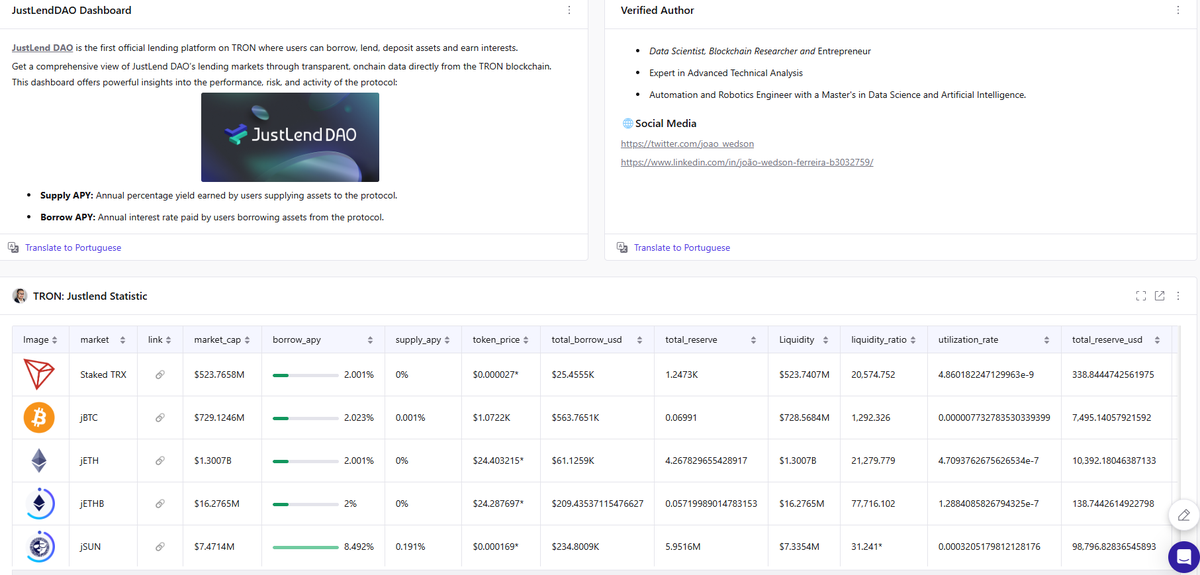Open the JustLendDAO Dashboard panel options menu
1200x575 pixels.
(x=569, y=11)
